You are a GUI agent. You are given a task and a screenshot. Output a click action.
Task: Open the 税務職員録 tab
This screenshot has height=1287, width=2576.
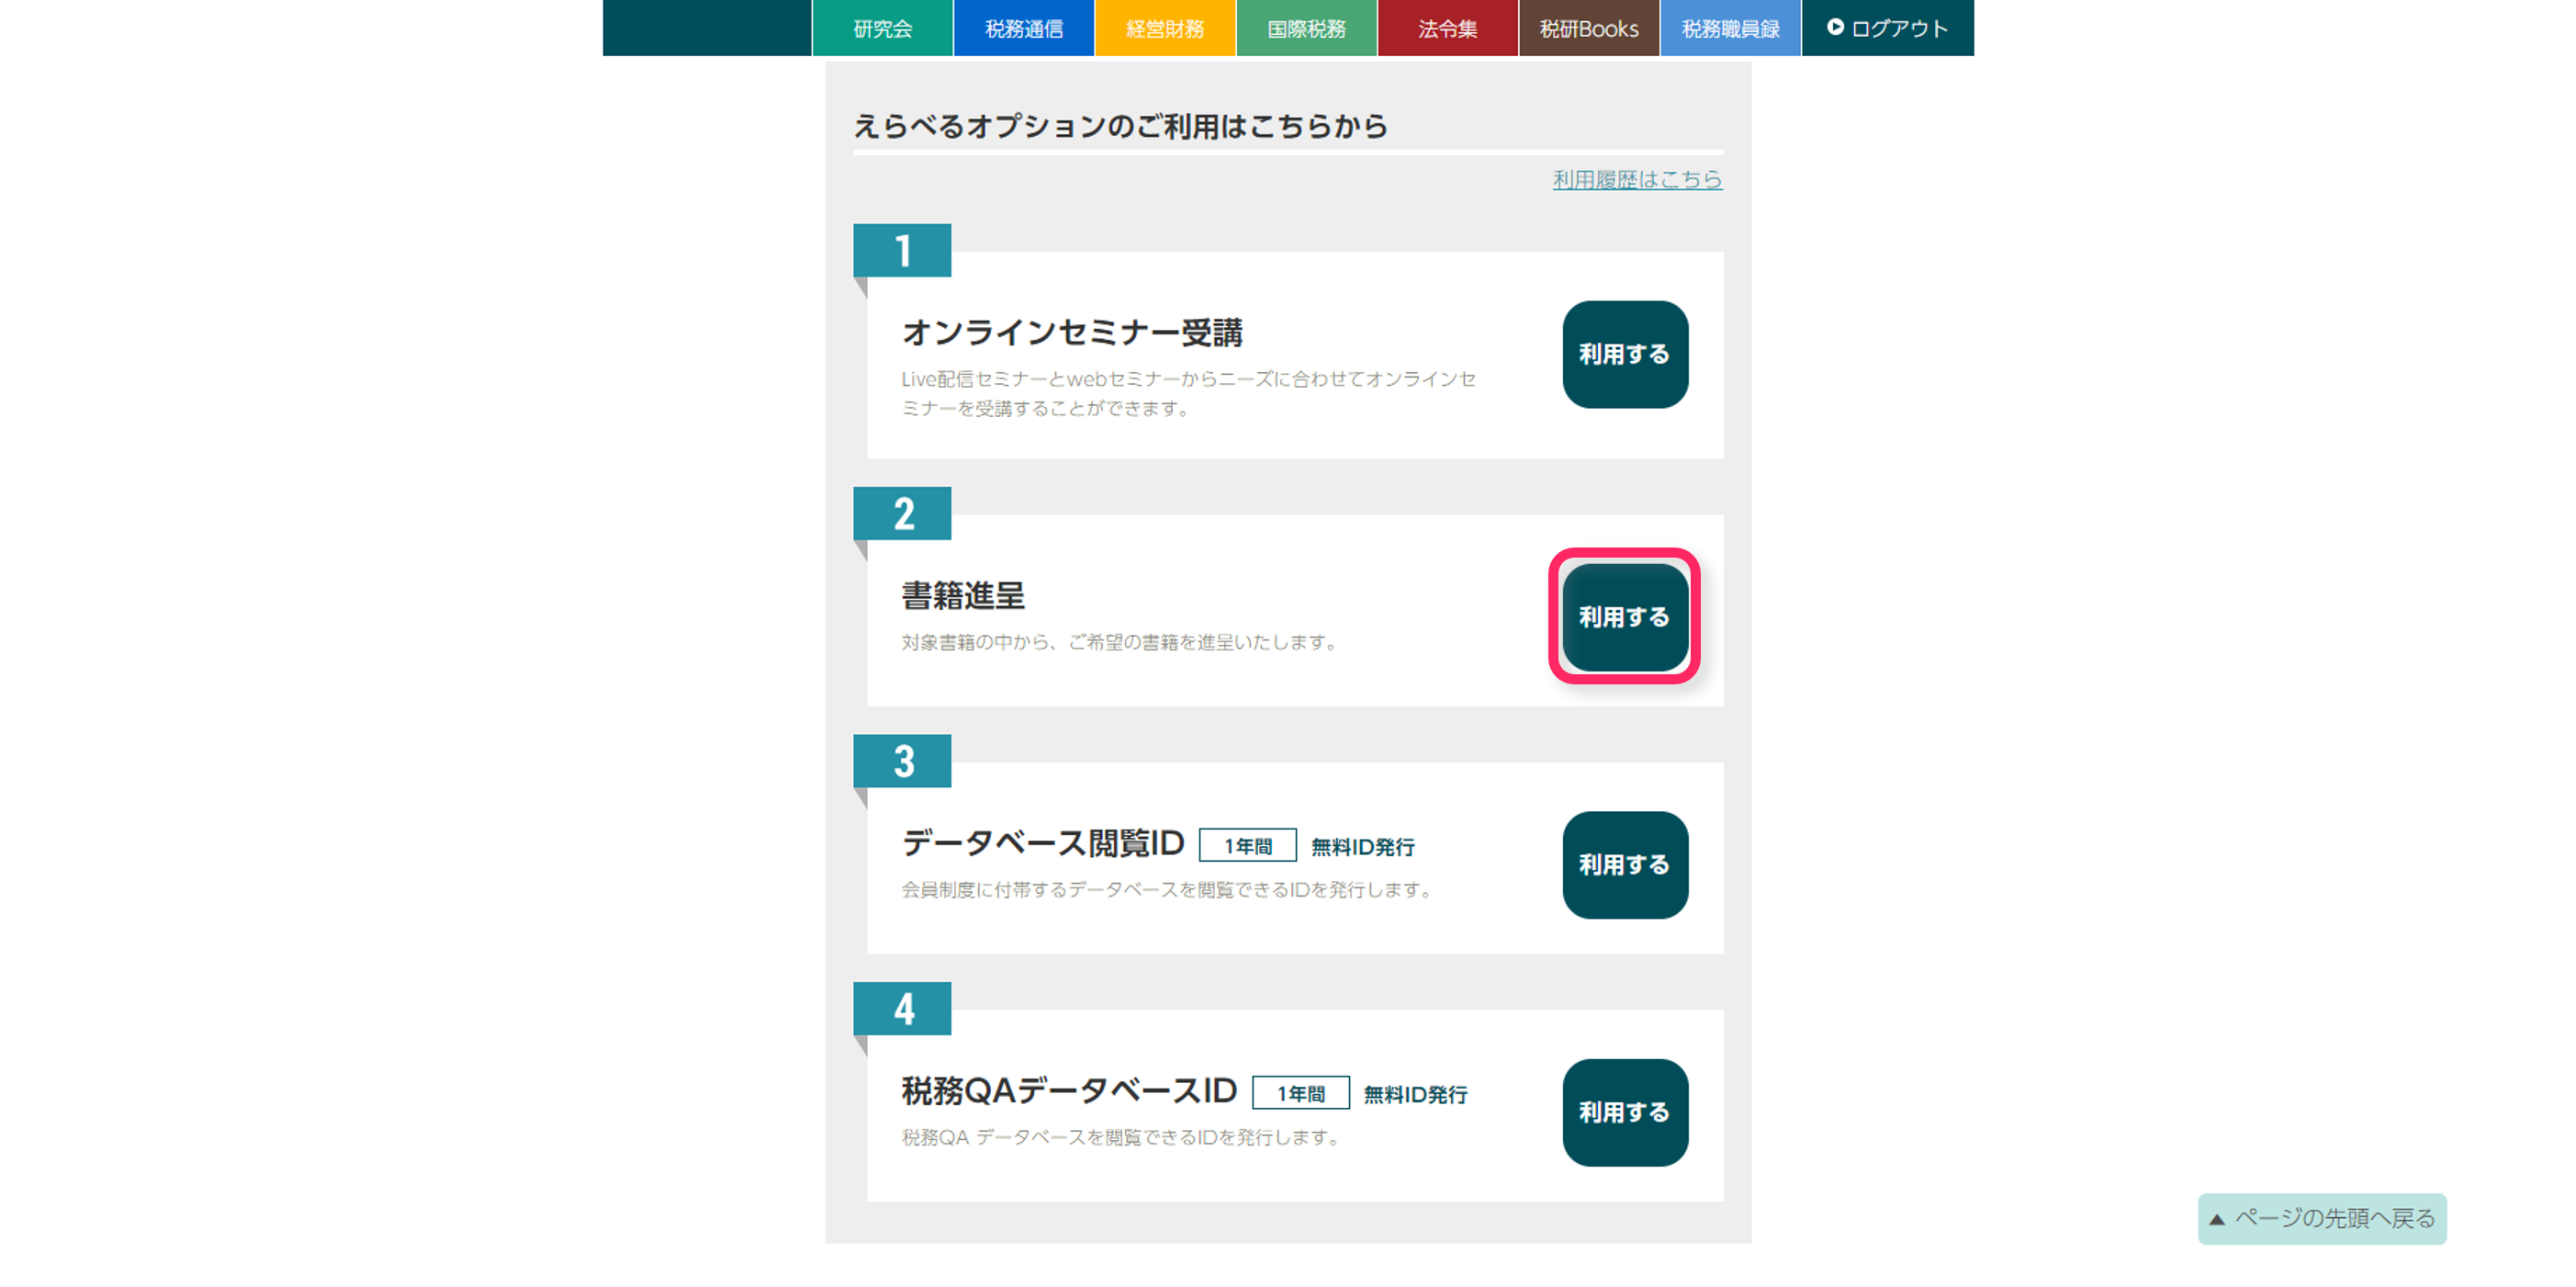(1730, 28)
